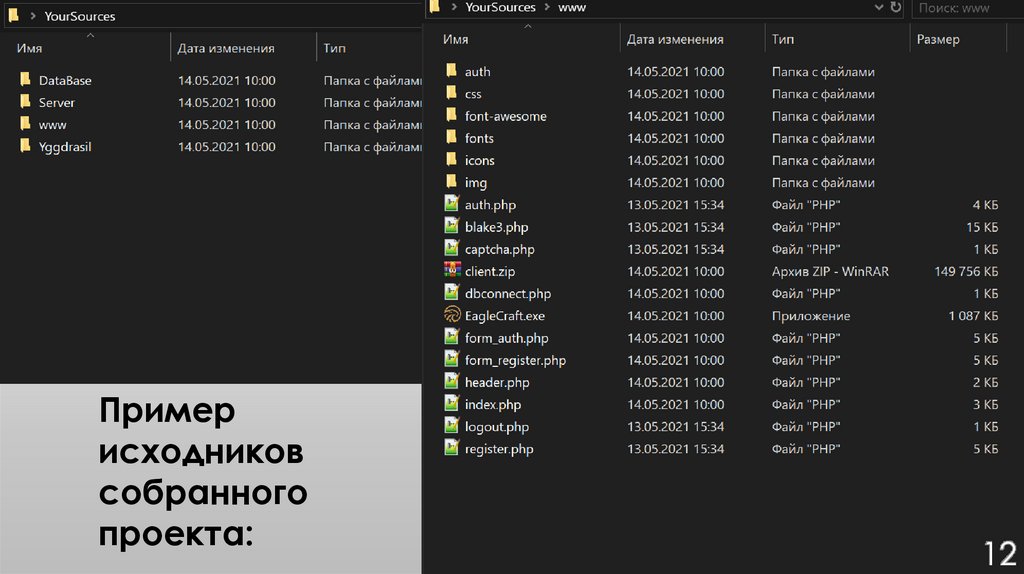Open the font-awesome folder icon

[x=451, y=116]
